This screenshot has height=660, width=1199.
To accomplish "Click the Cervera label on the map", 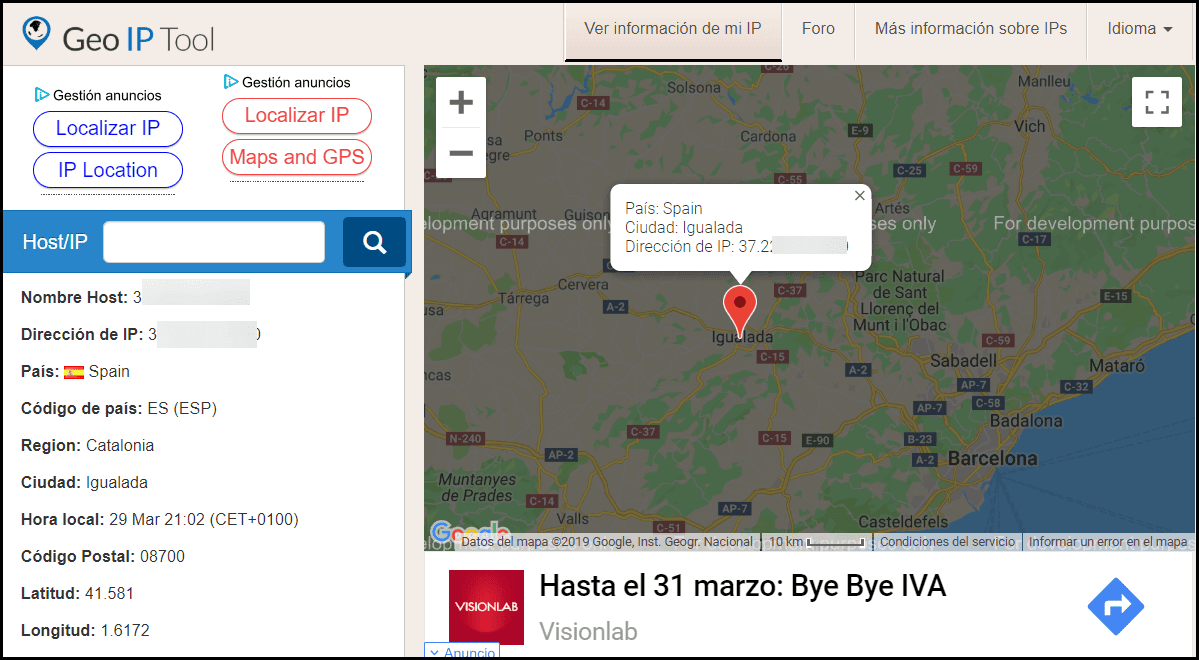I will pyautogui.click(x=583, y=284).
